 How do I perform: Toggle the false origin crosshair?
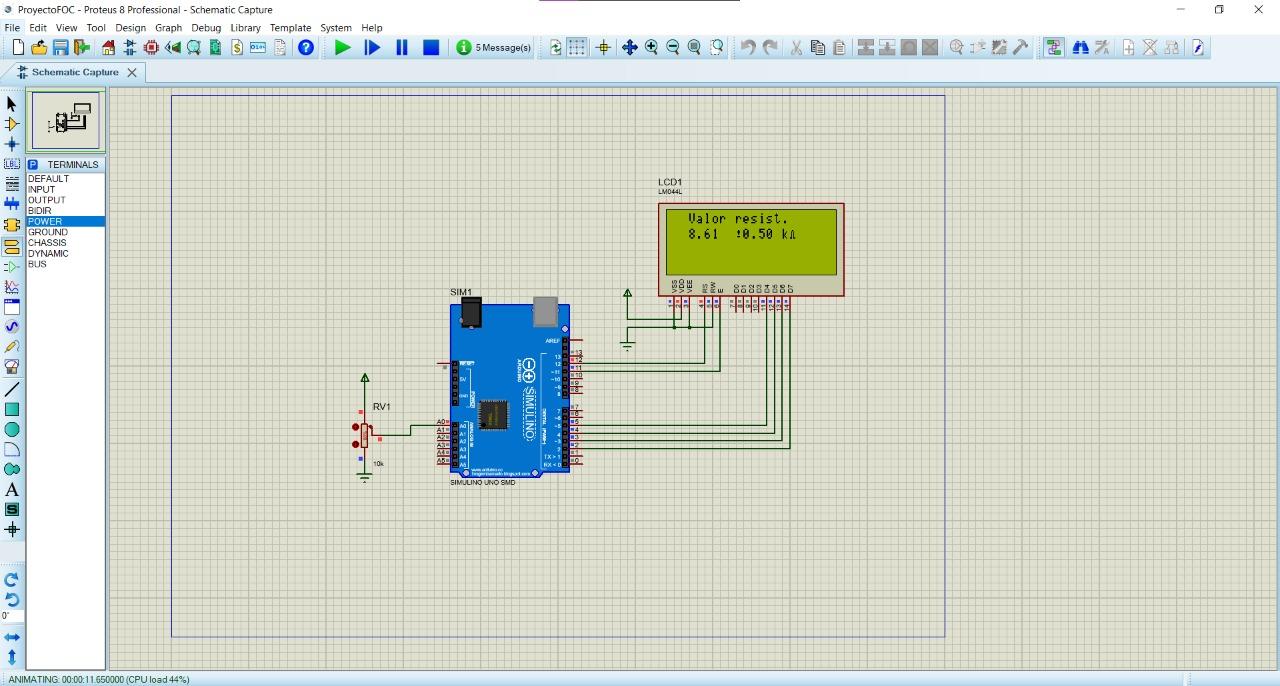tap(603, 47)
